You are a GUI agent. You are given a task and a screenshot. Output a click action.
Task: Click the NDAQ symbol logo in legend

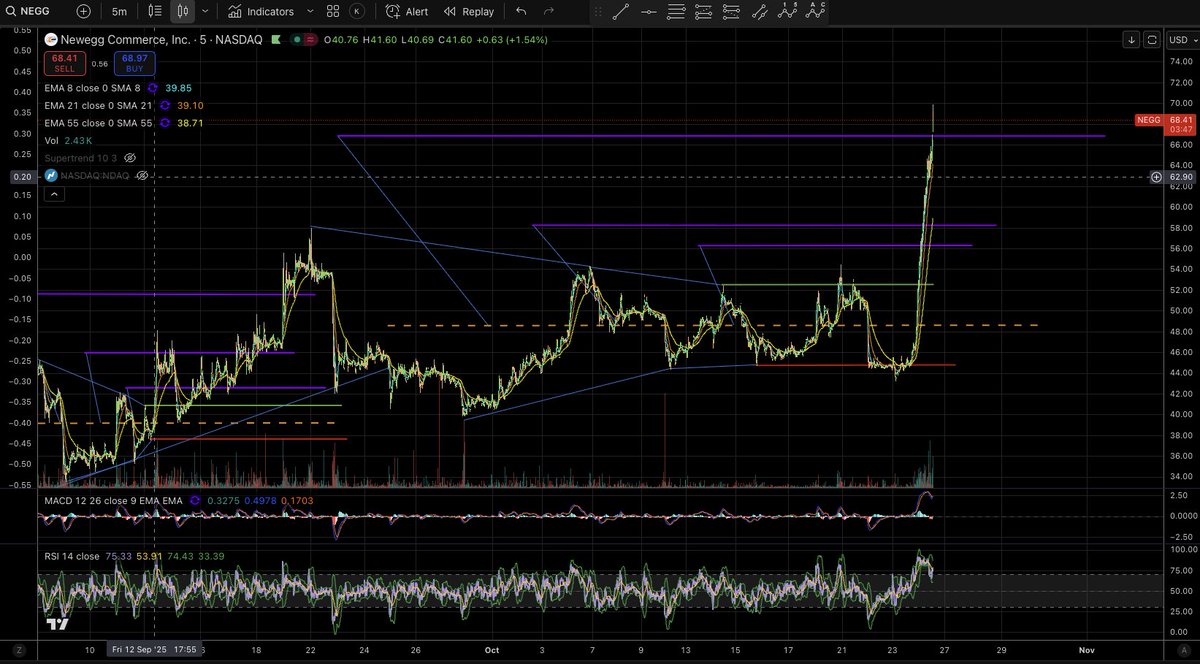click(51, 175)
